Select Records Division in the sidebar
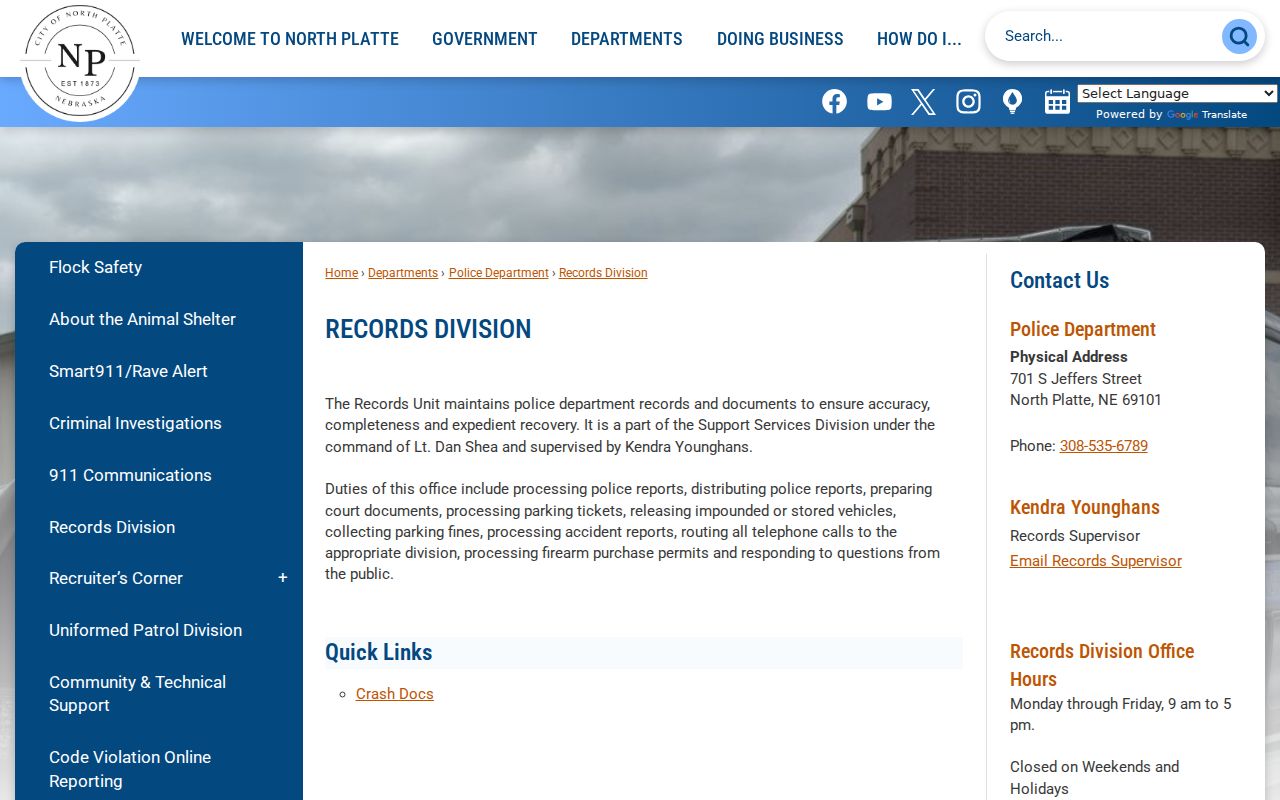 pos(112,527)
